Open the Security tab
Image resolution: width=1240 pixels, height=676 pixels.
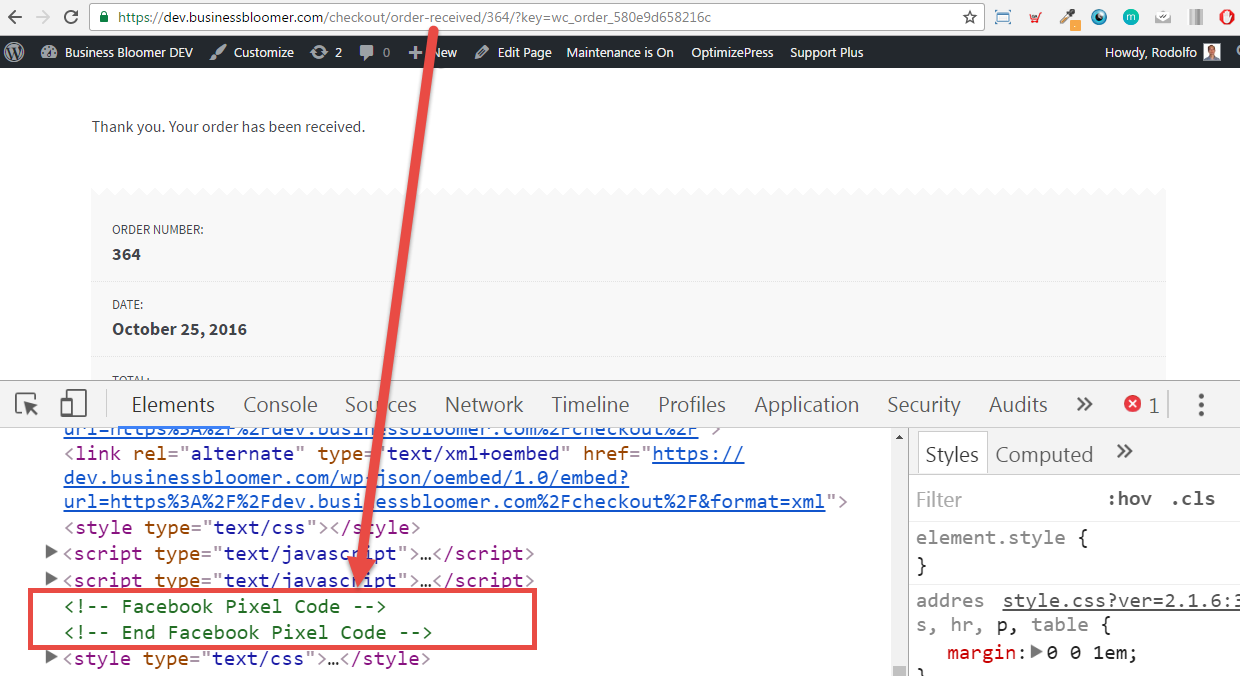point(923,405)
